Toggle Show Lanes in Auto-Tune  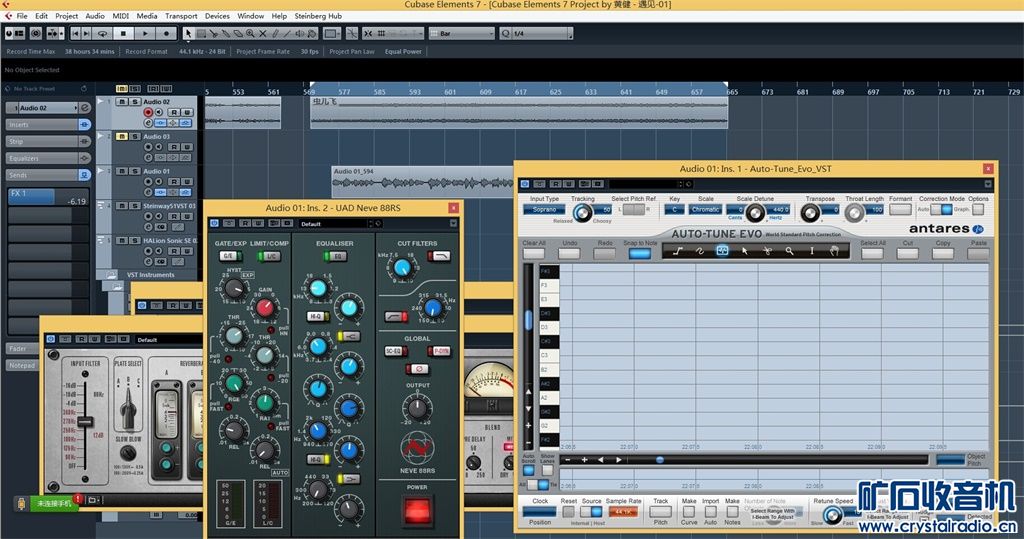(x=547, y=470)
